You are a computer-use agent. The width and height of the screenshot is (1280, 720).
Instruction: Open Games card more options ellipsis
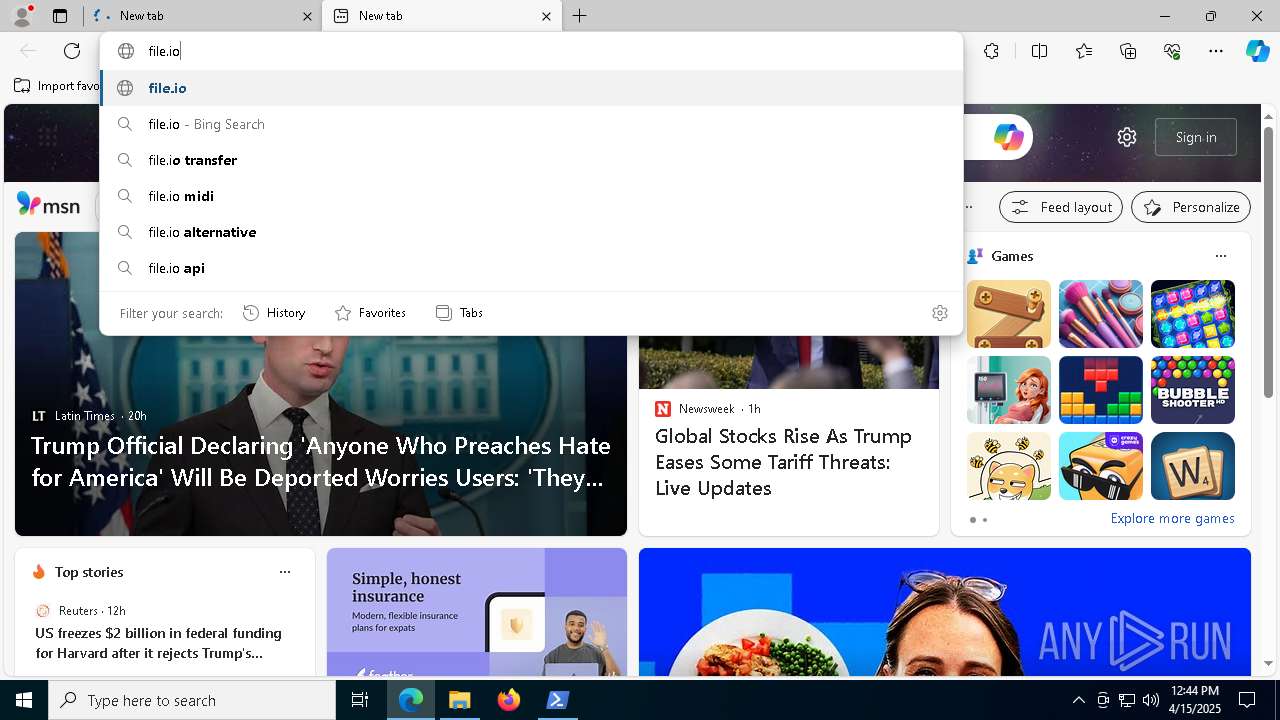pyautogui.click(x=1220, y=256)
